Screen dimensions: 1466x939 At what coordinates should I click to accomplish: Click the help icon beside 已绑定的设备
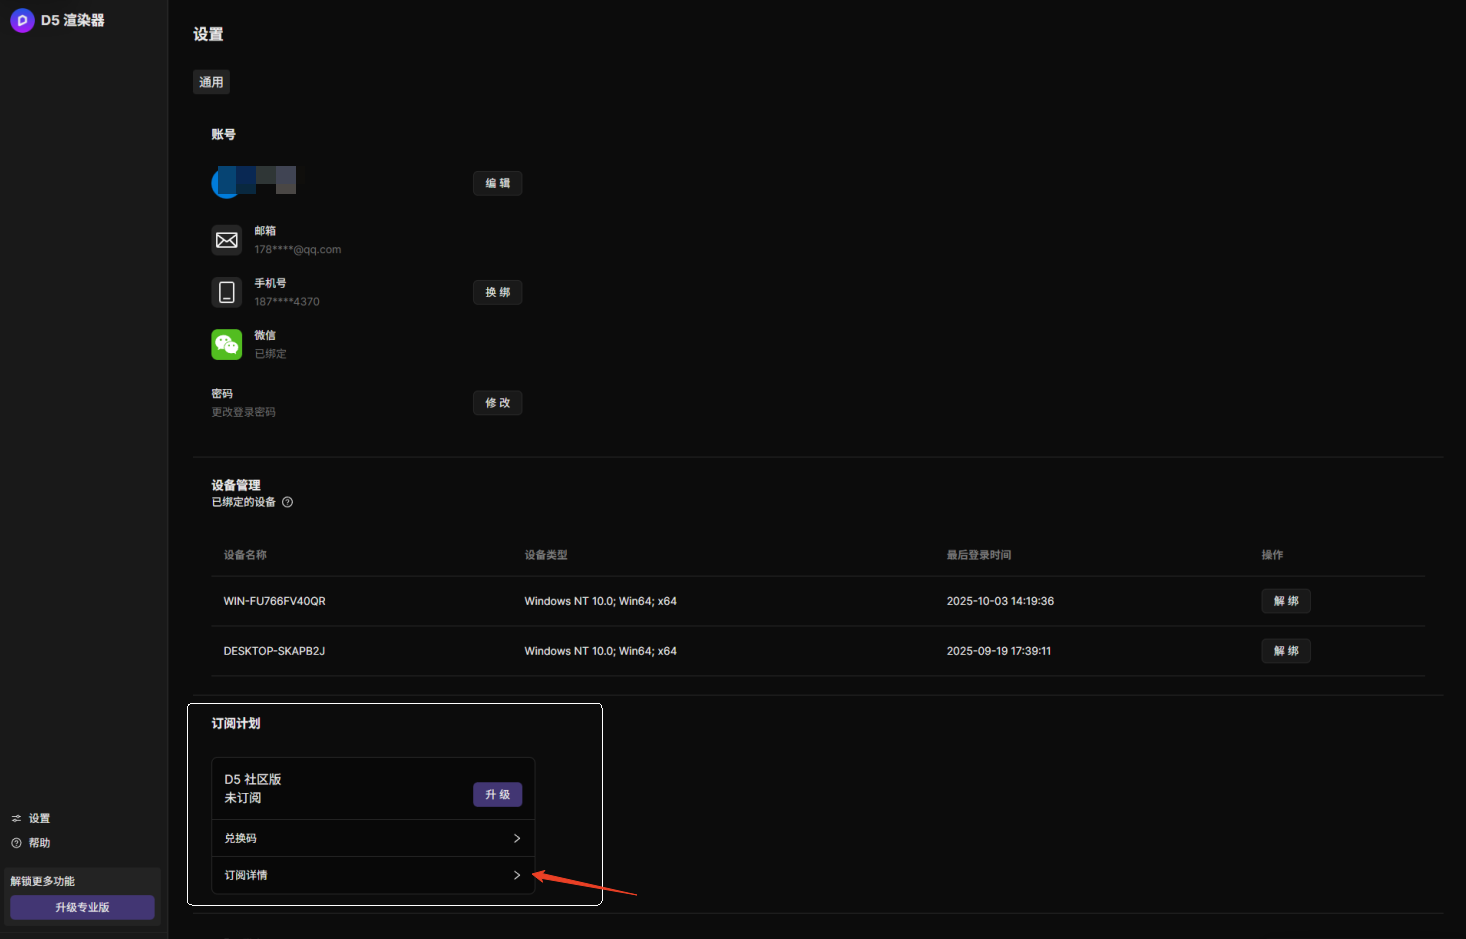[x=287, y=502]
